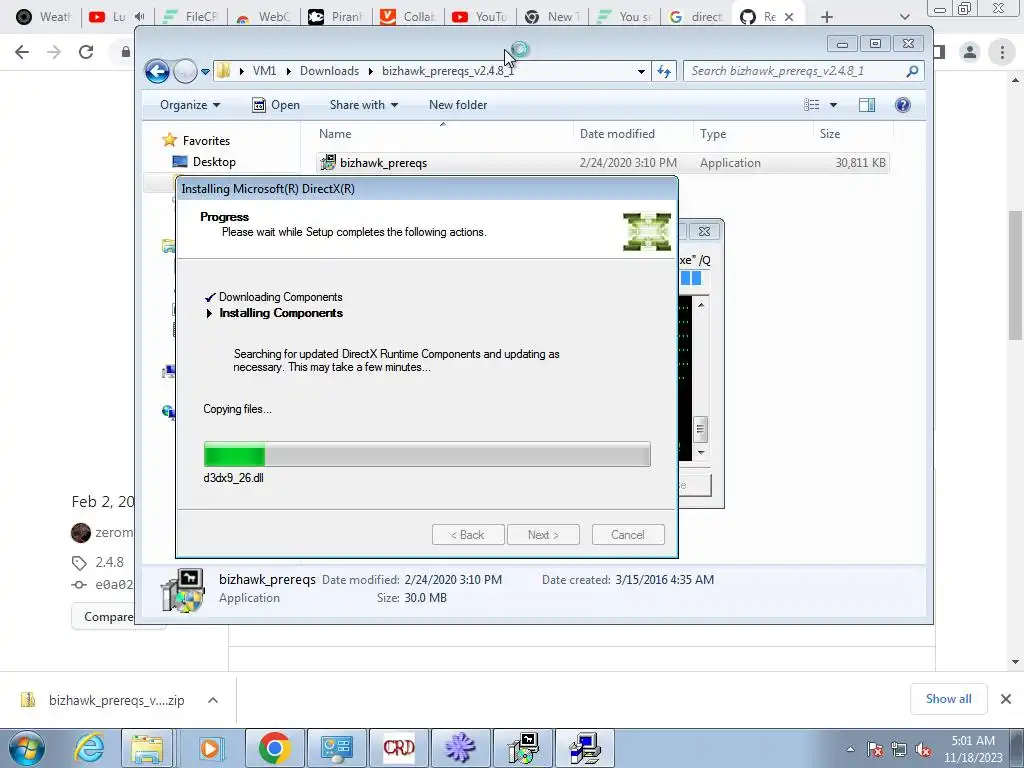Close the background extractor dialog

click(704, 232)
